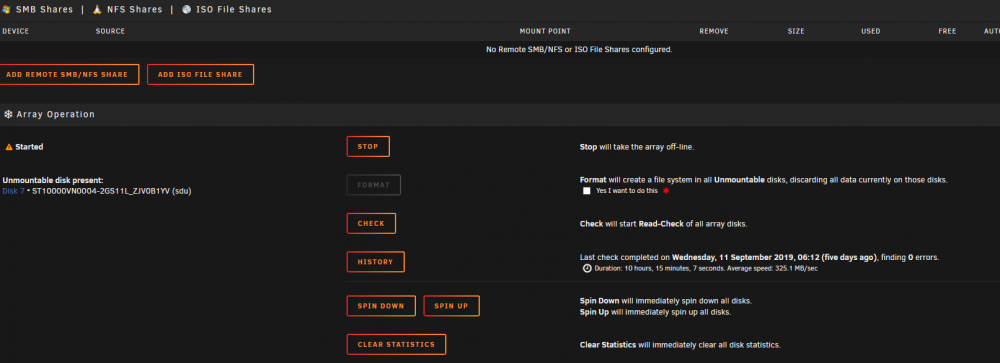Click the 'Started' array status text
Viewport: 1000px width, 363px height.
[29, 147]
